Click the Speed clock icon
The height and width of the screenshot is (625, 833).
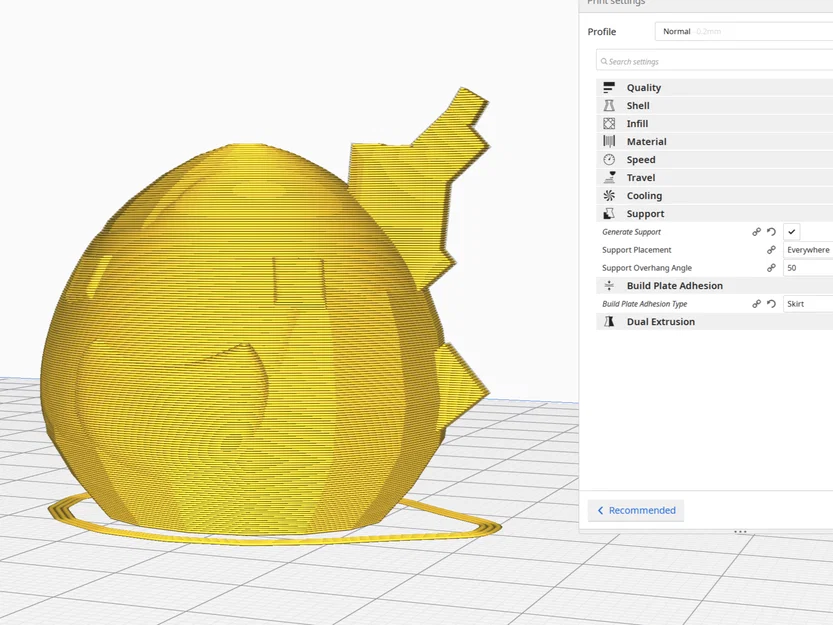609,159
